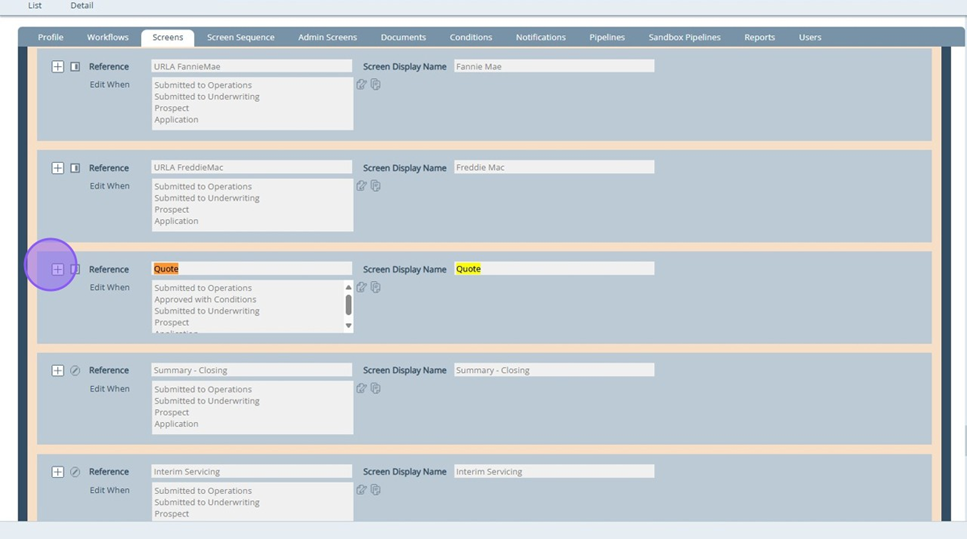Open the Detail view link
967x539 pixels.
pyautogui.click(x=82, y=6)
